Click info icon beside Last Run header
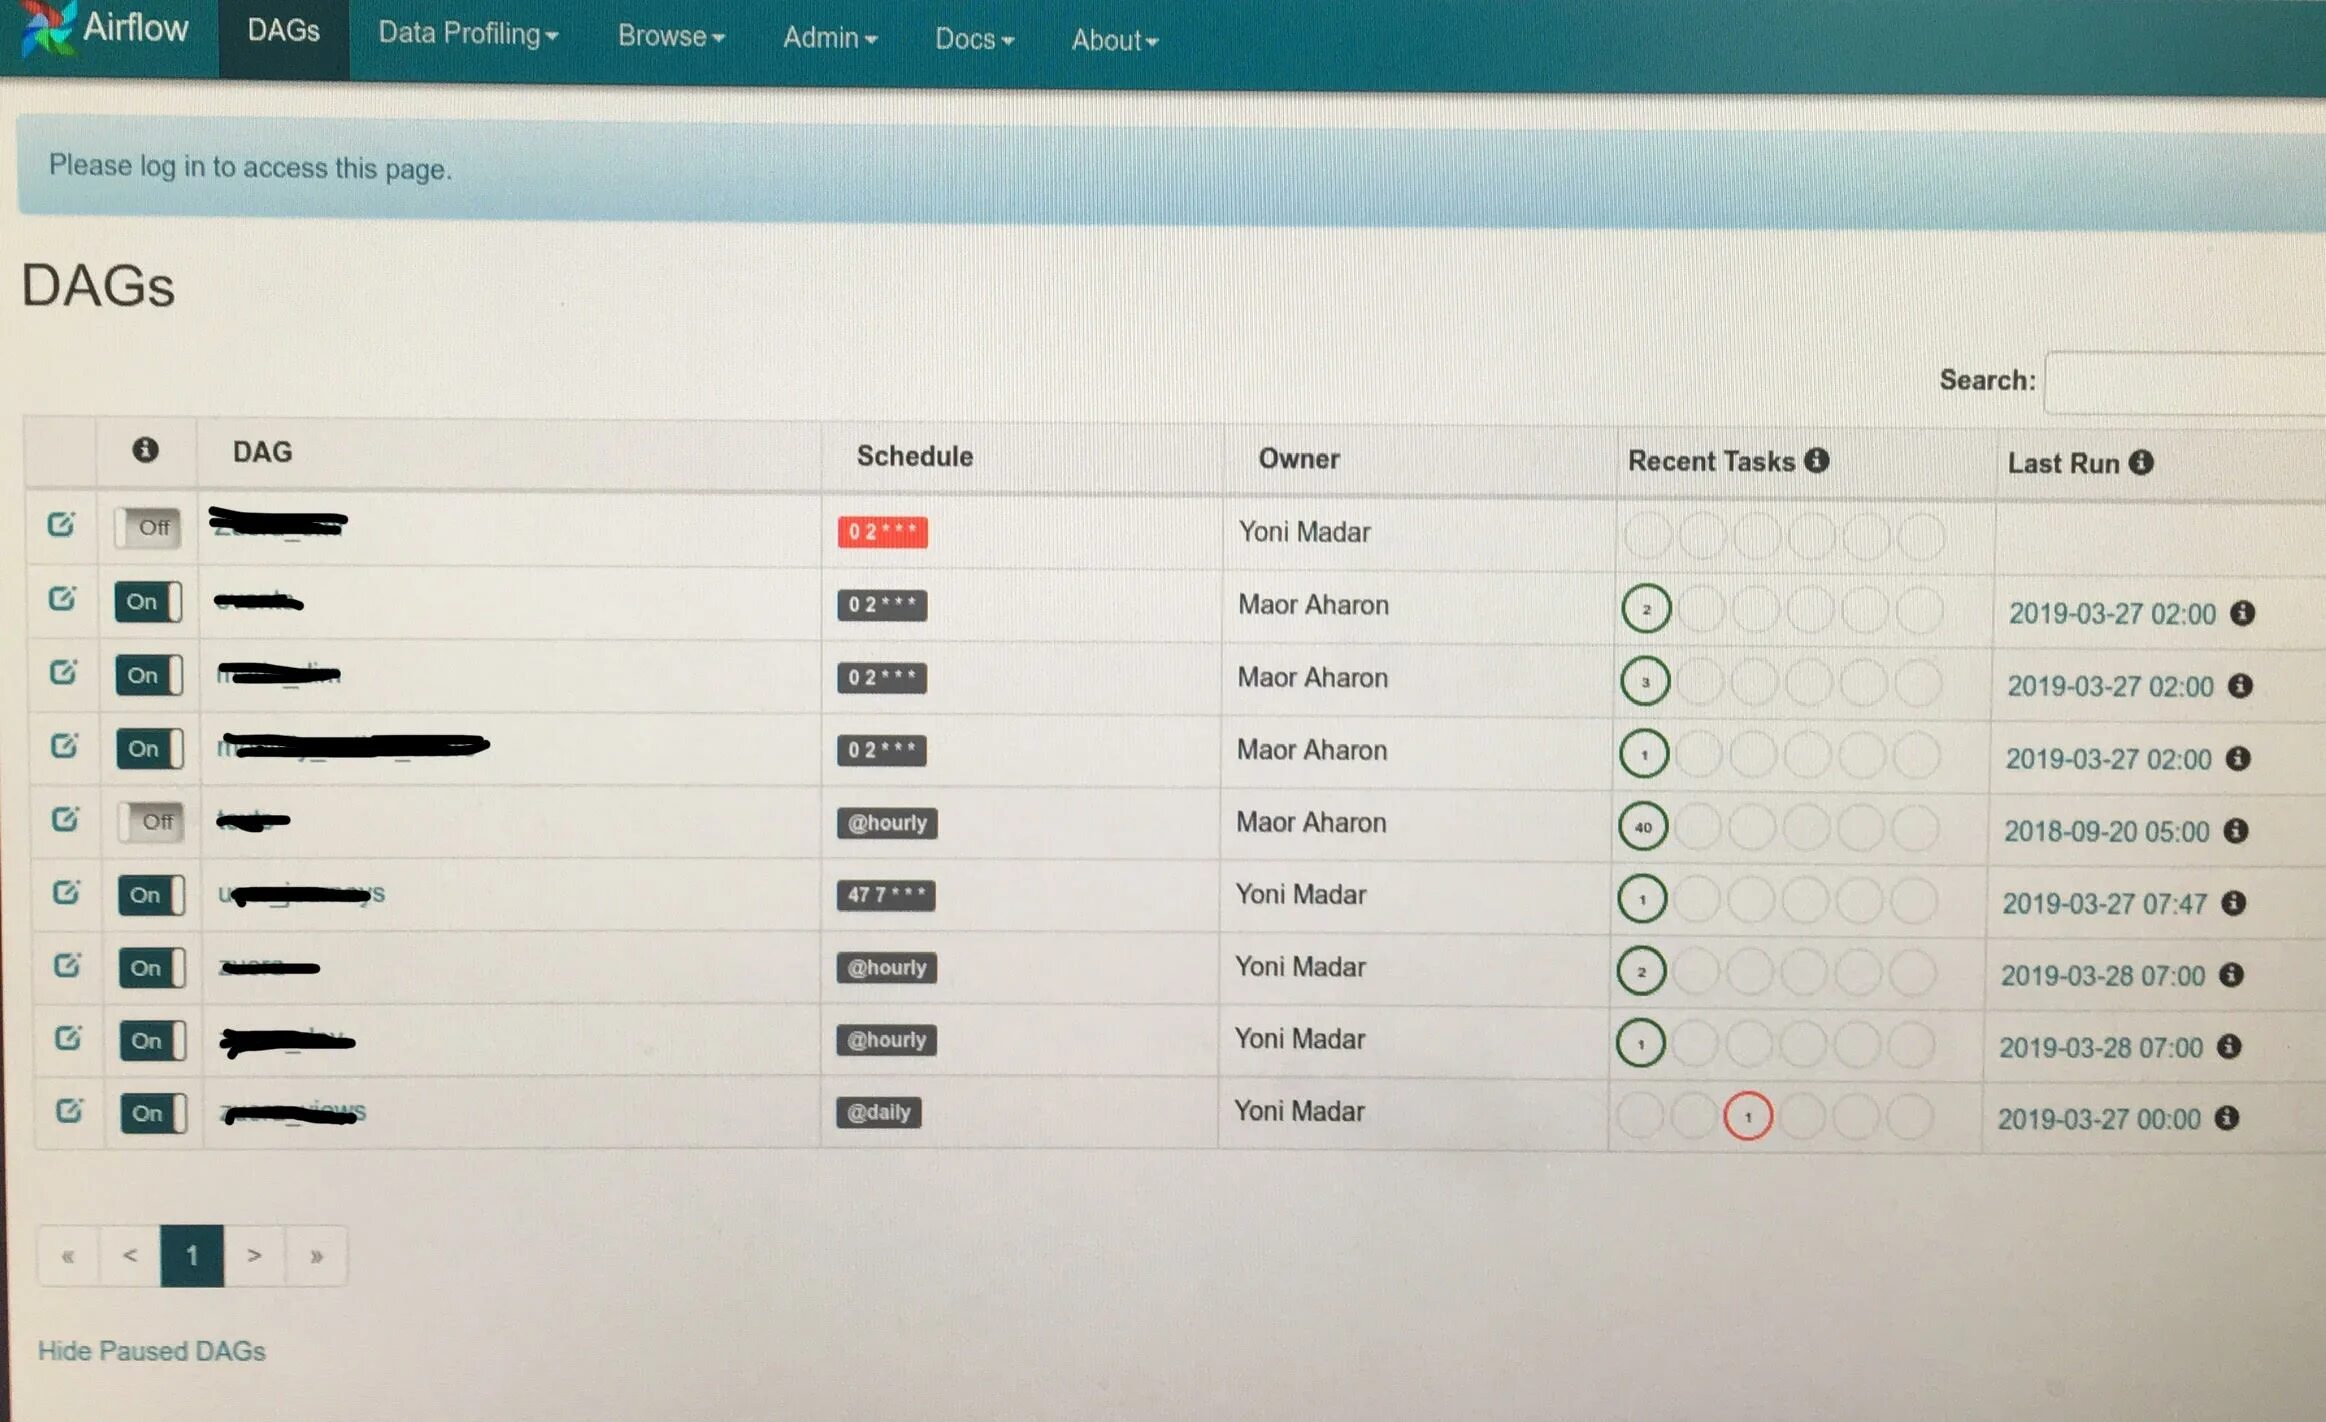2326x1422 pixels. (2141, 462)
